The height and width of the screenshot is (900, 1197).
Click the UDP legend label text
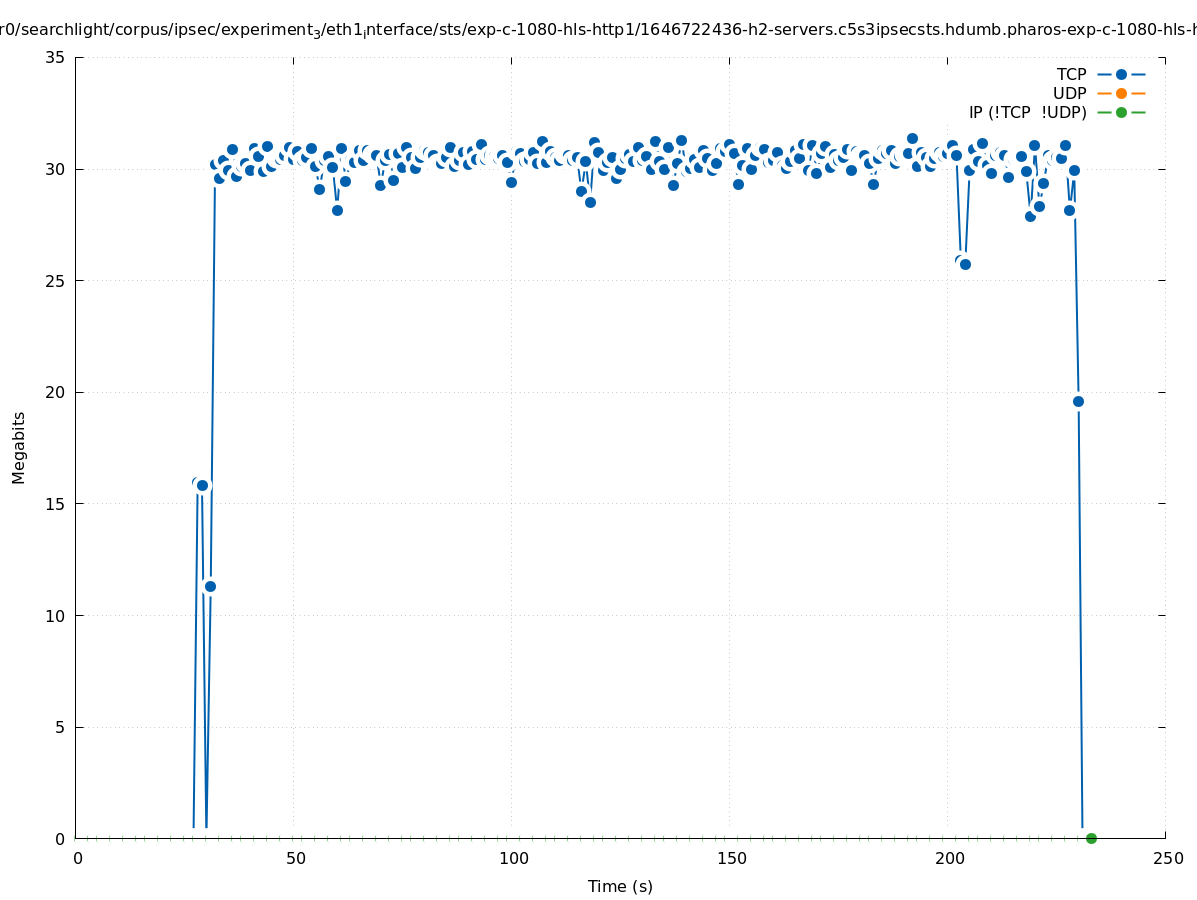point(1069,93)
